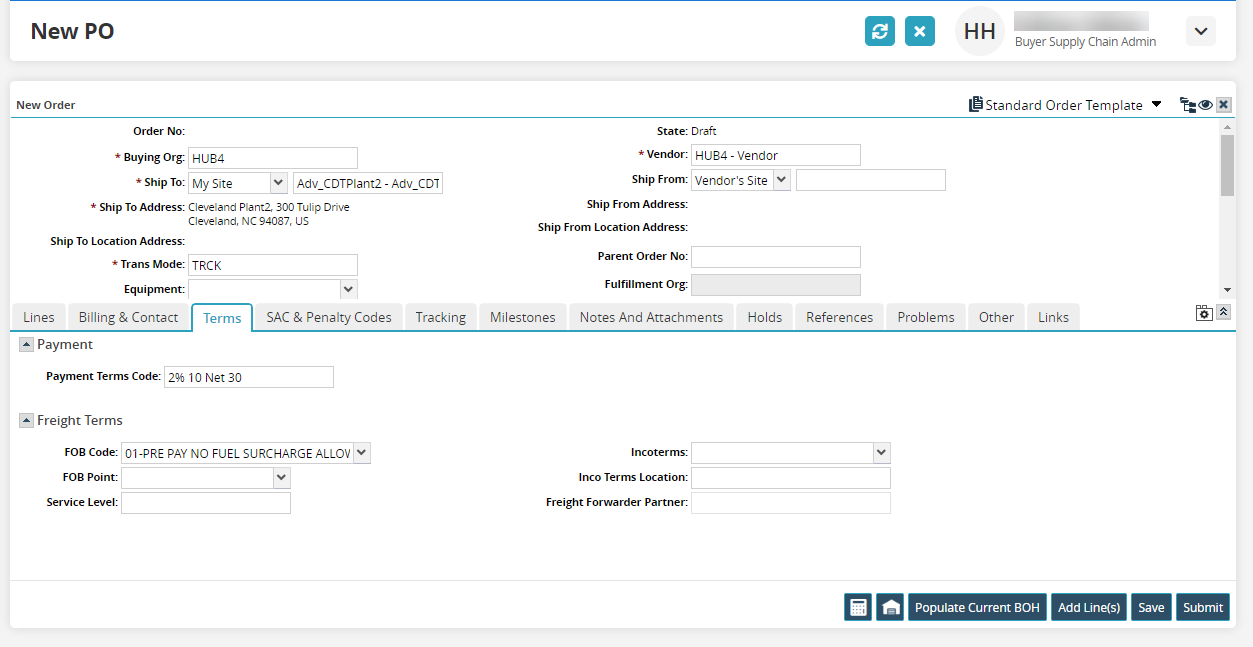Screen dimensions: 1253x647
Task: Click the Vendor input field
Action: 776,155
